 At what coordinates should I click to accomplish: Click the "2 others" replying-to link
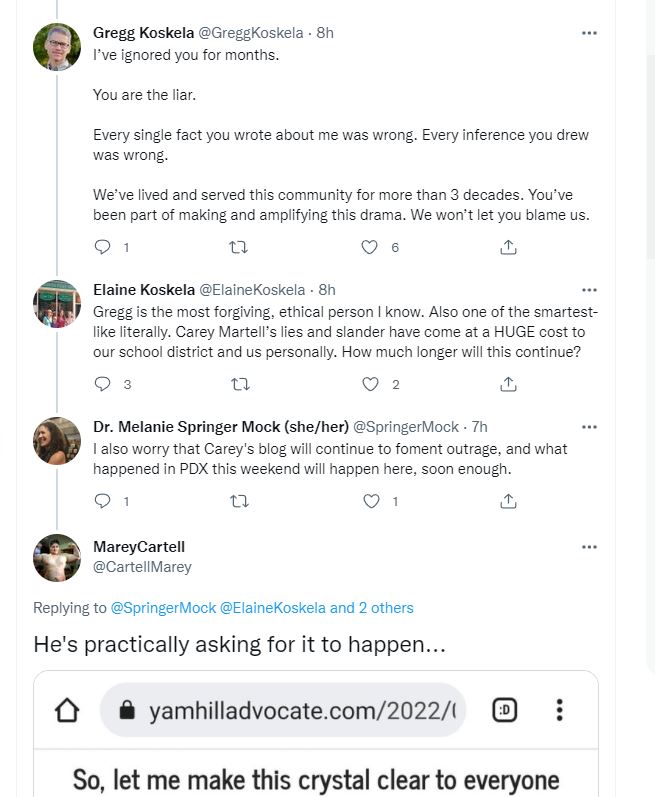pos(386,607)
